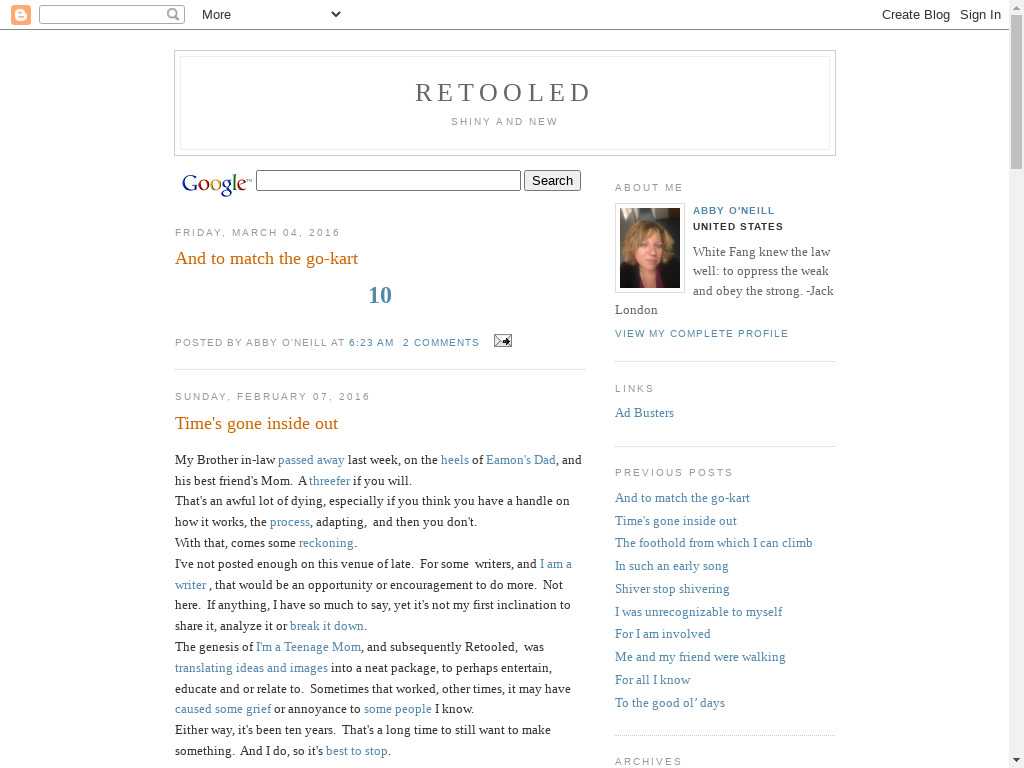Click the Google logo beside search box

click(x=215, y=183)
